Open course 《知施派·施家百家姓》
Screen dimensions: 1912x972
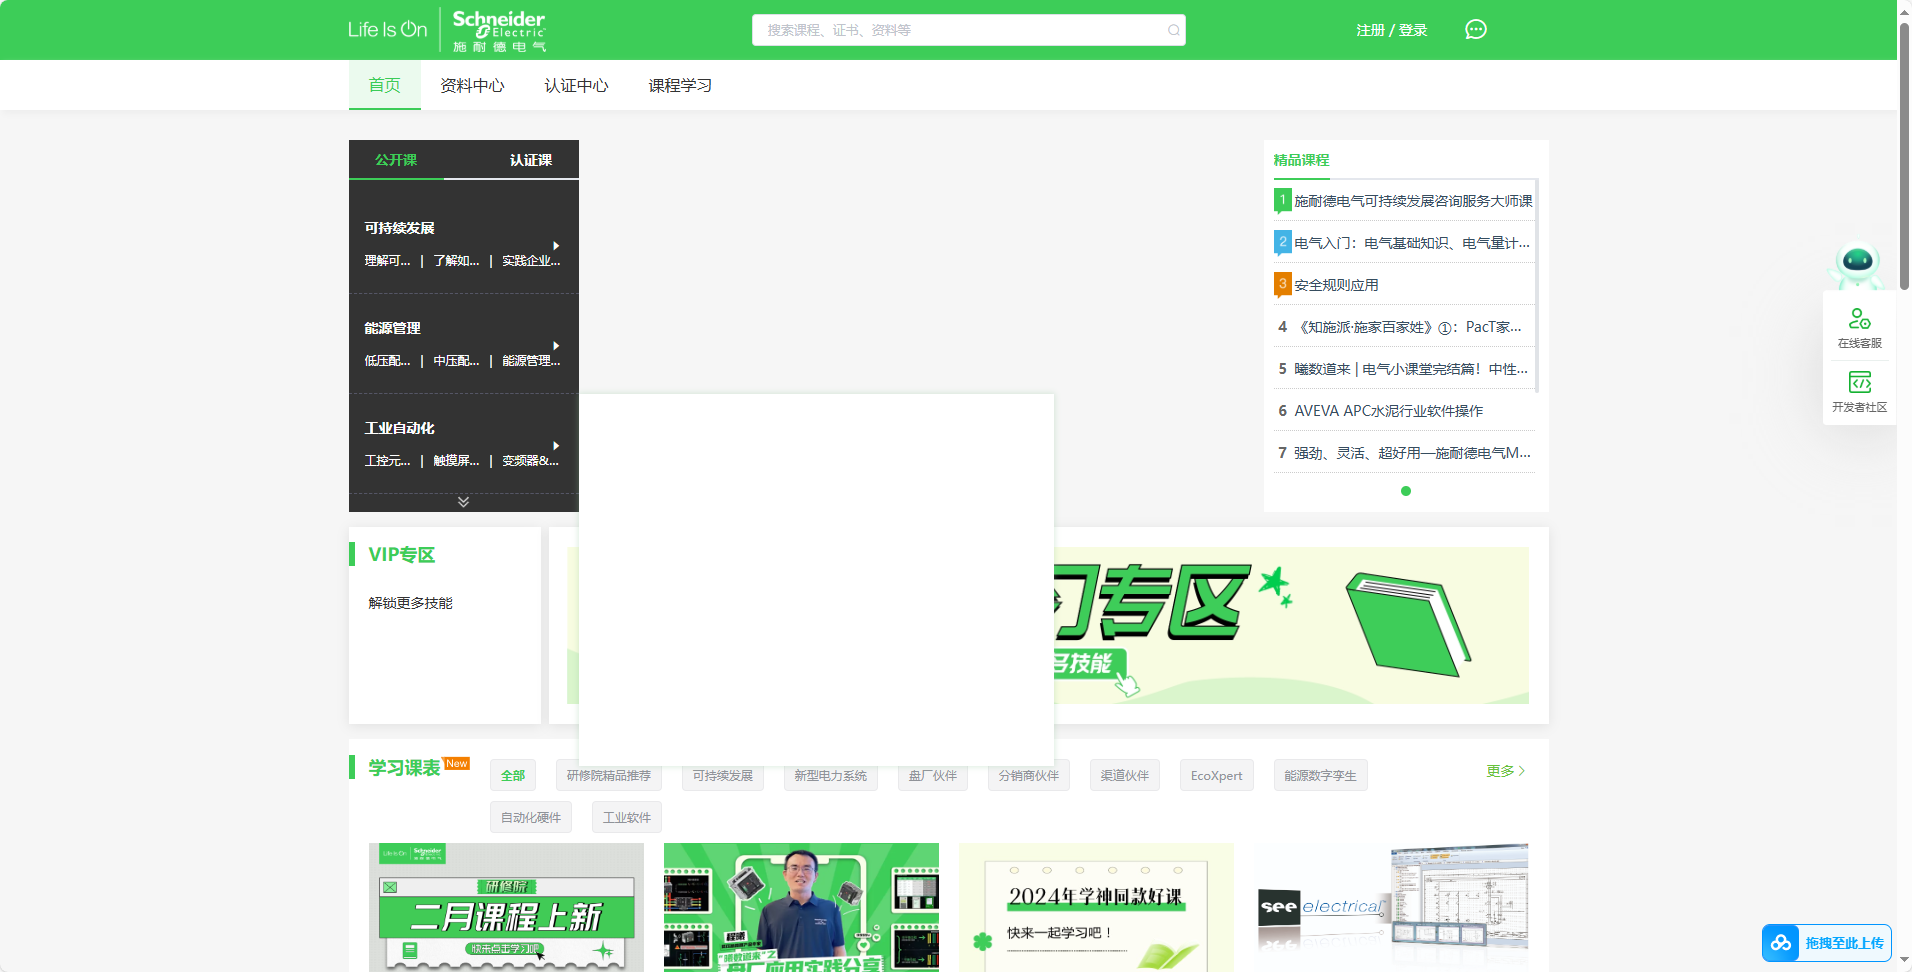tap(1408, 327)
